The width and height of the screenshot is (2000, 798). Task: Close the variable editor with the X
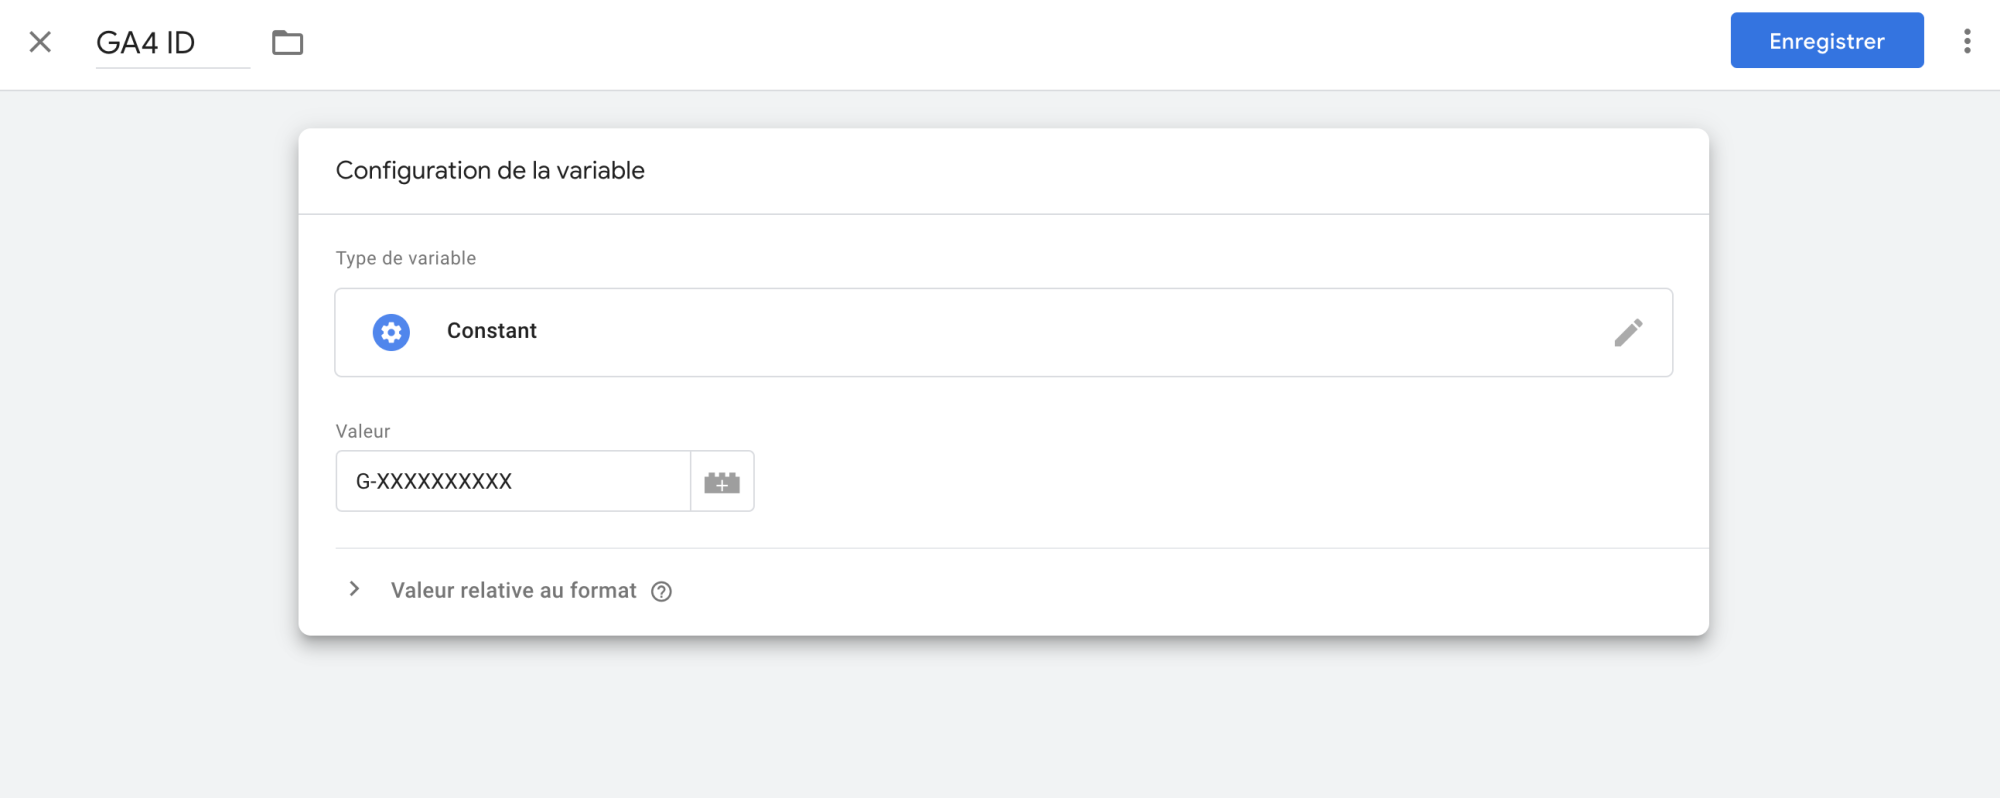pyautogui.click(x=40, y=42)
